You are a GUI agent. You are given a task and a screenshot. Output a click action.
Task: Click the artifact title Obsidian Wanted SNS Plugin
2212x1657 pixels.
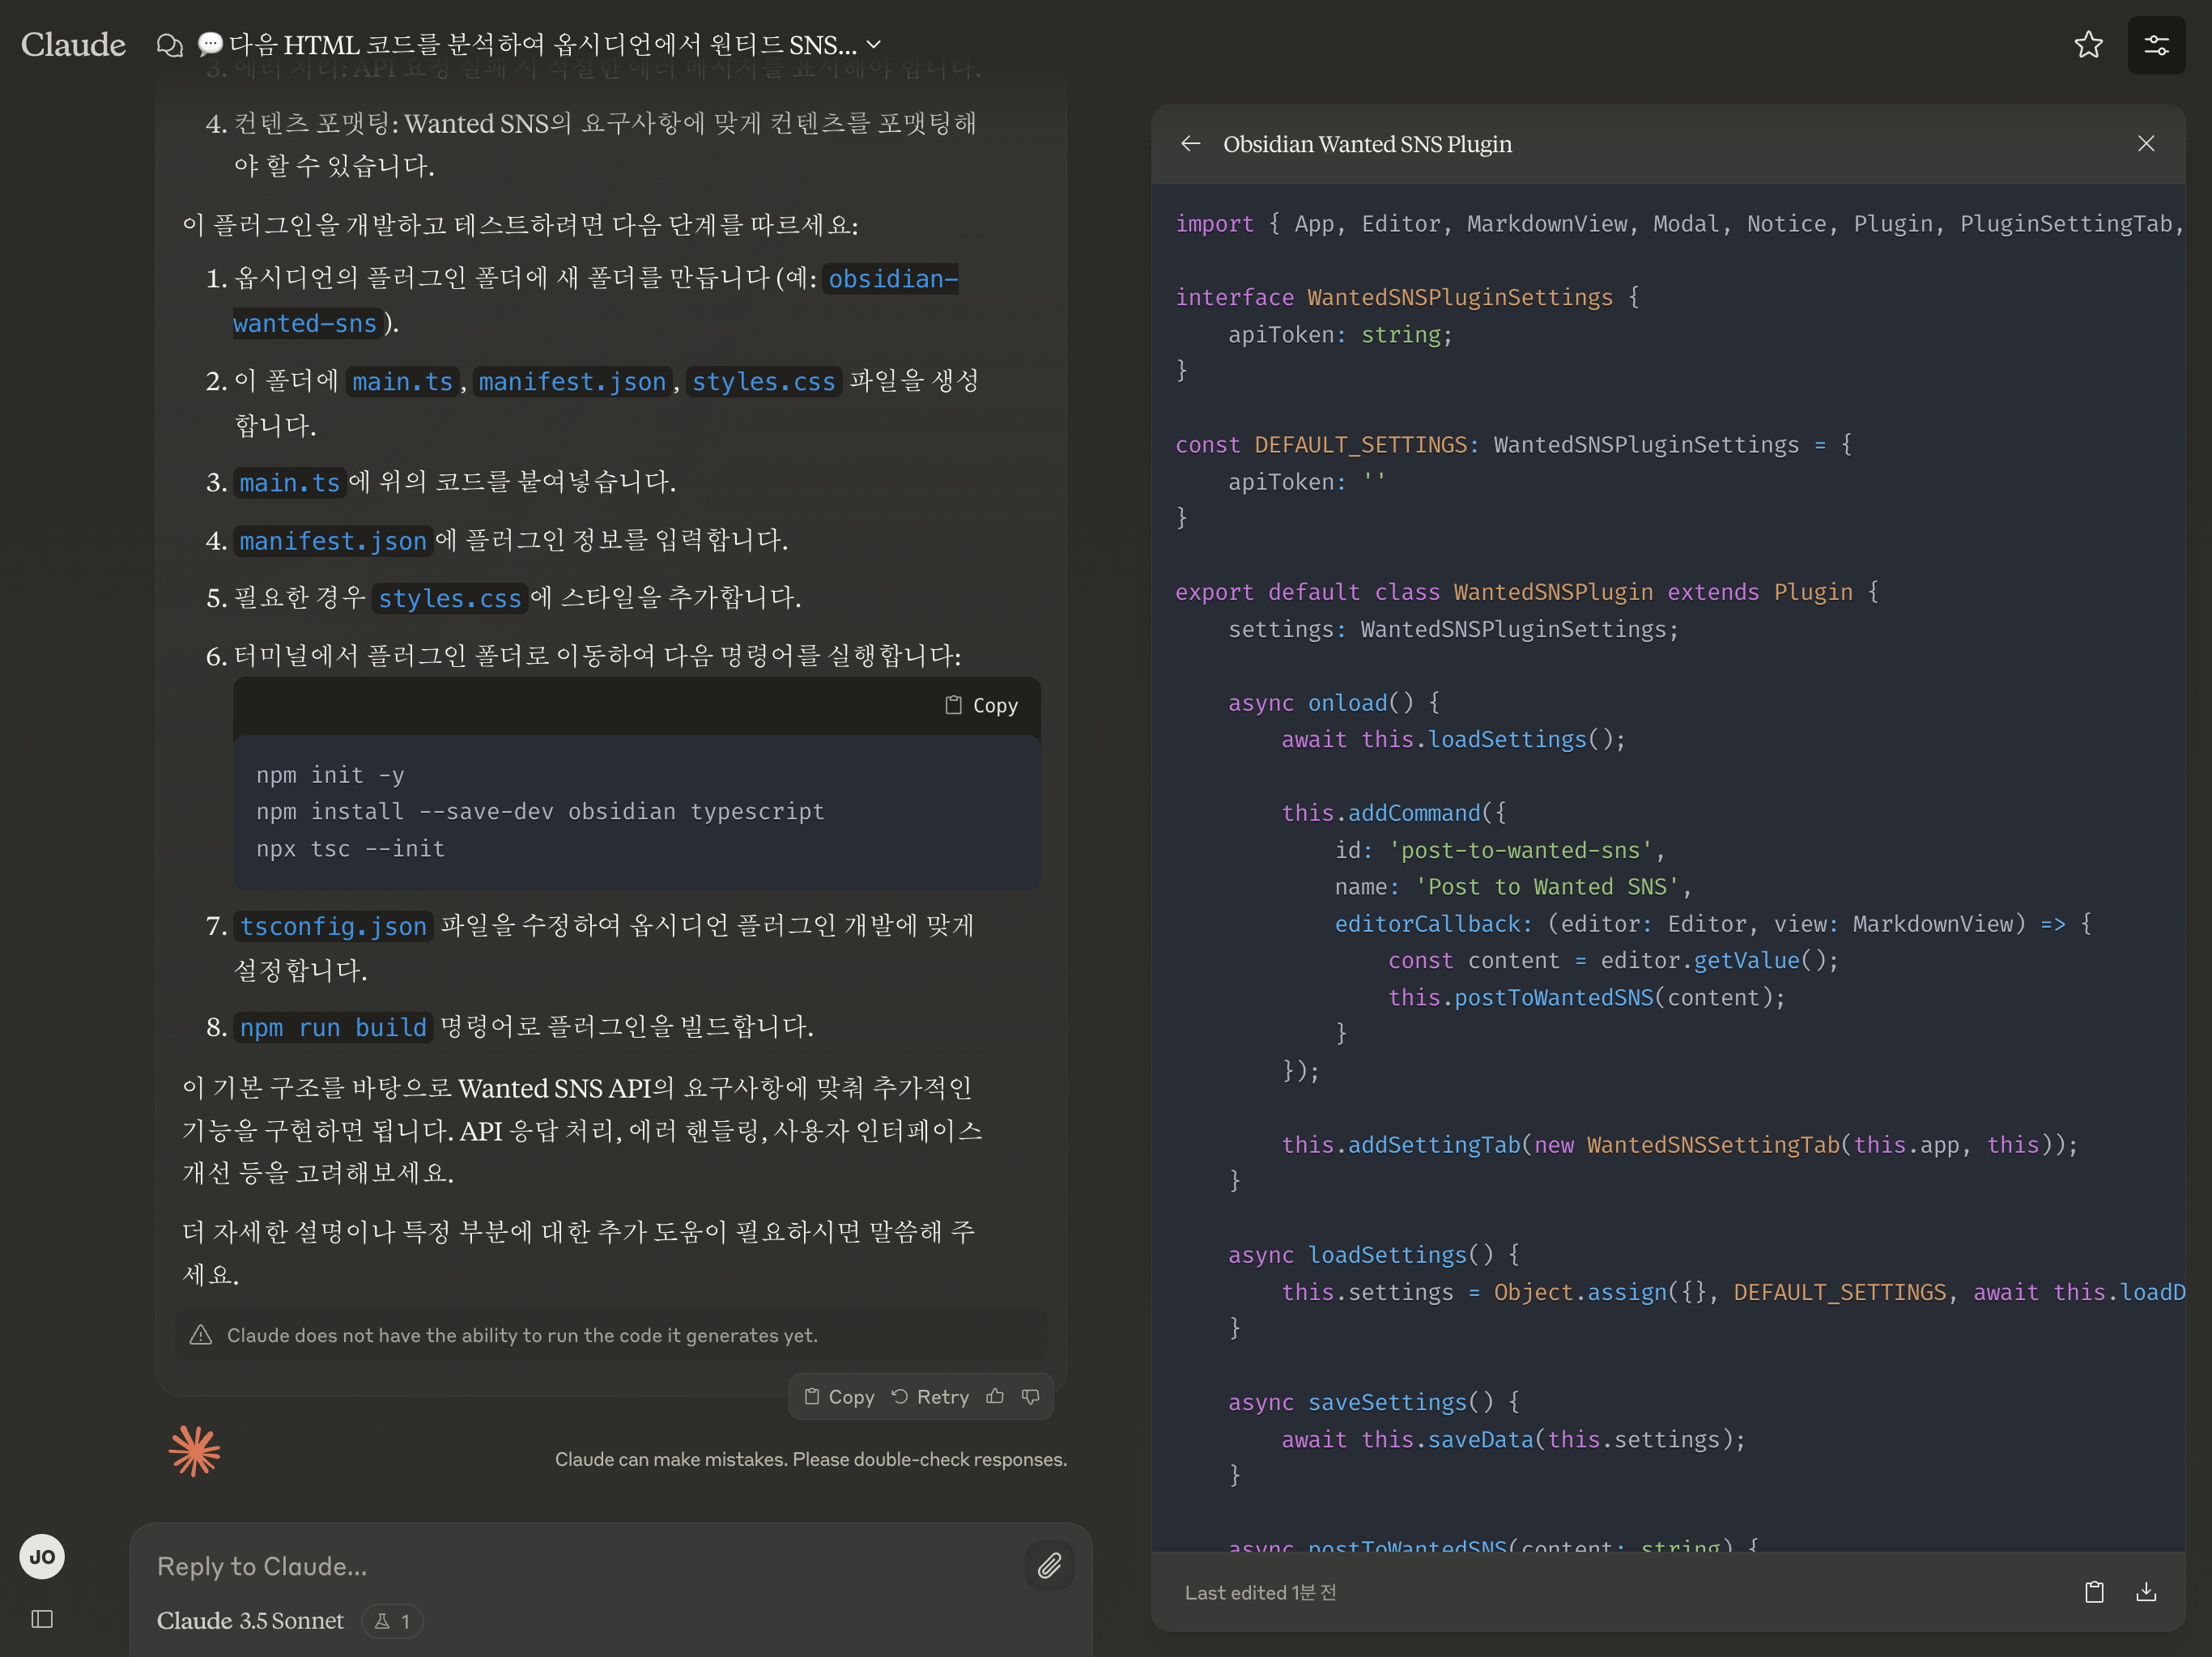coord(1367,144)
